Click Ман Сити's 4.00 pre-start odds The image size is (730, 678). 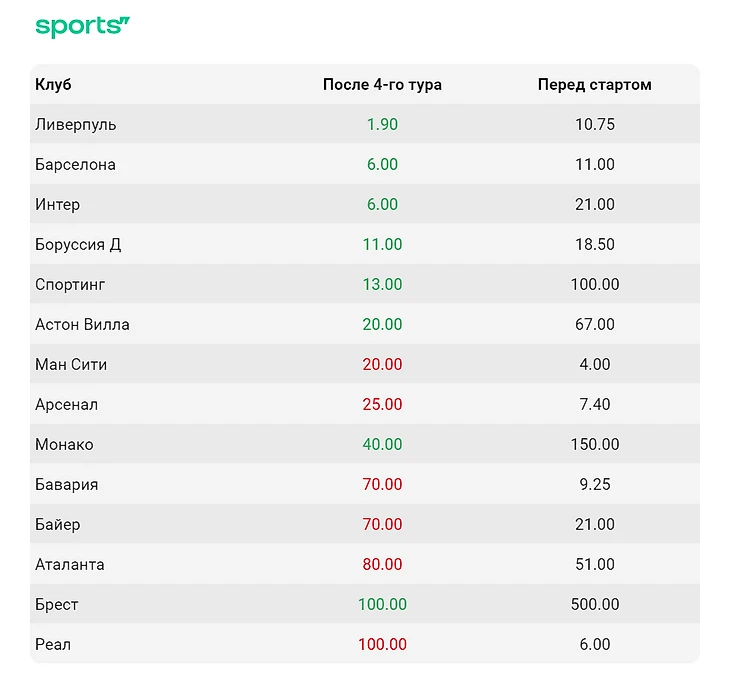[594, 365]
